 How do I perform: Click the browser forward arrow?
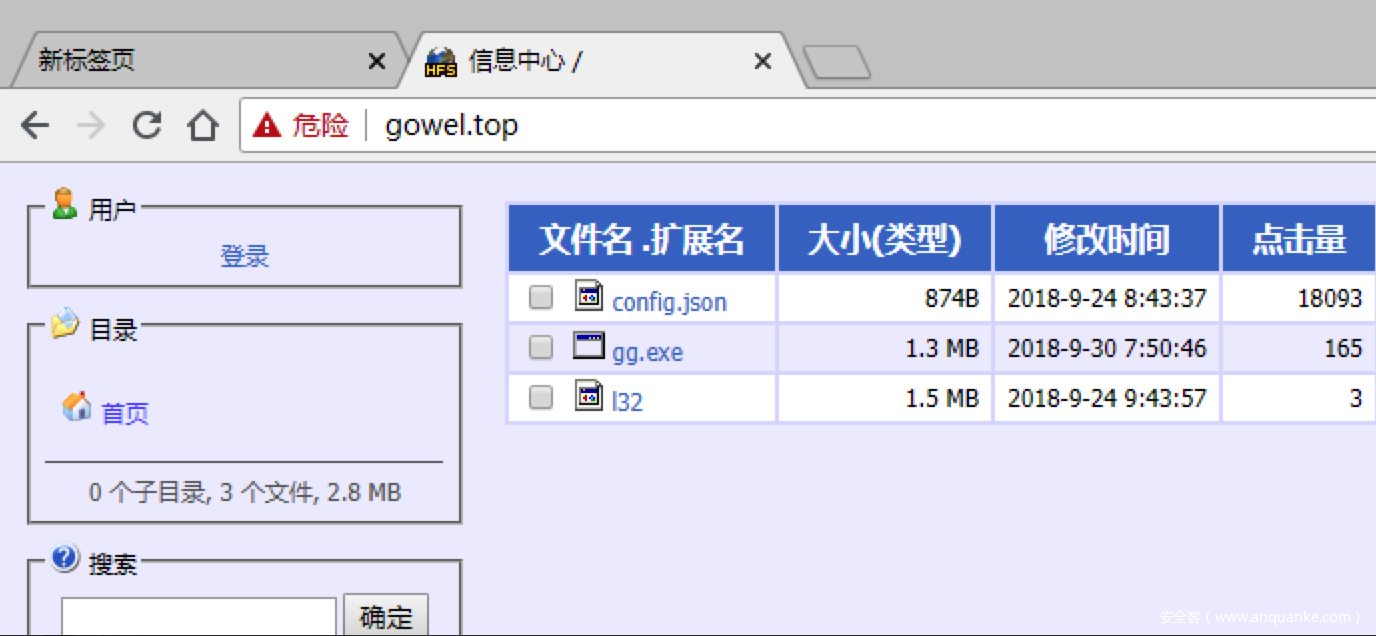[91, 126]
